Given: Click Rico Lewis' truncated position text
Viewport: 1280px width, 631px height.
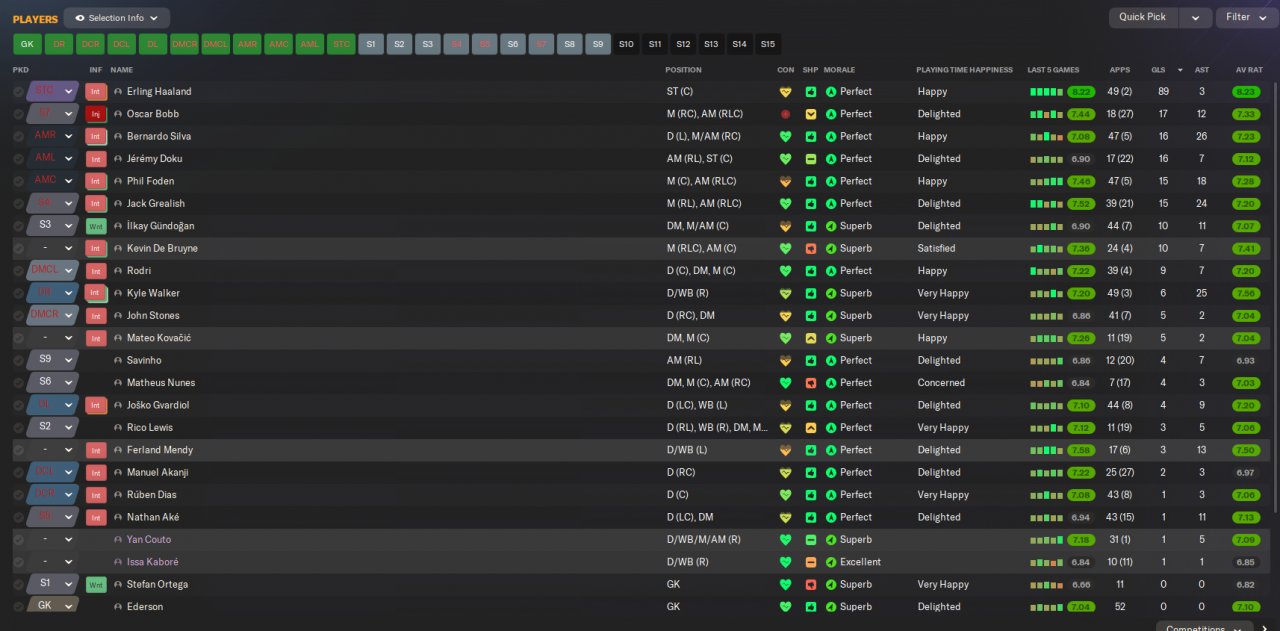Looking at the screenshot, I should pyautogui.click(x=717, y=427).
